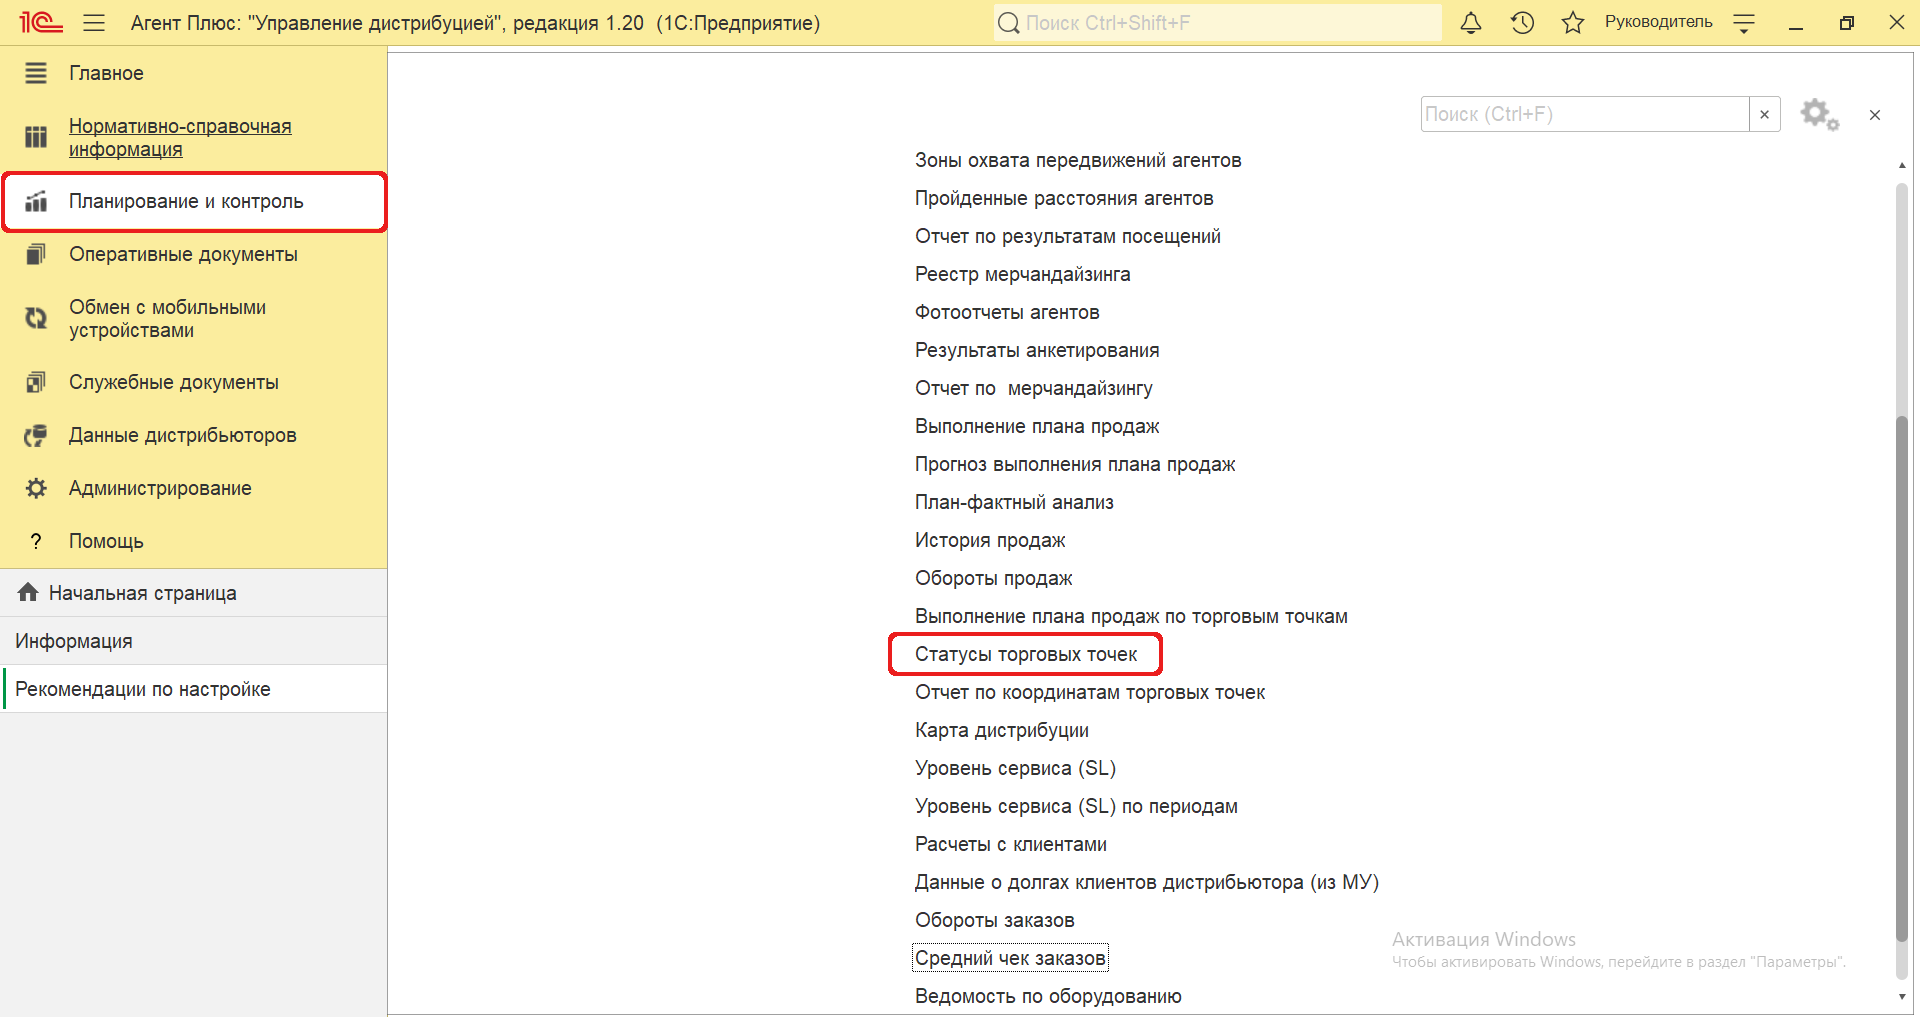
Task: Open История продаж report
Action: pos(990,540)
